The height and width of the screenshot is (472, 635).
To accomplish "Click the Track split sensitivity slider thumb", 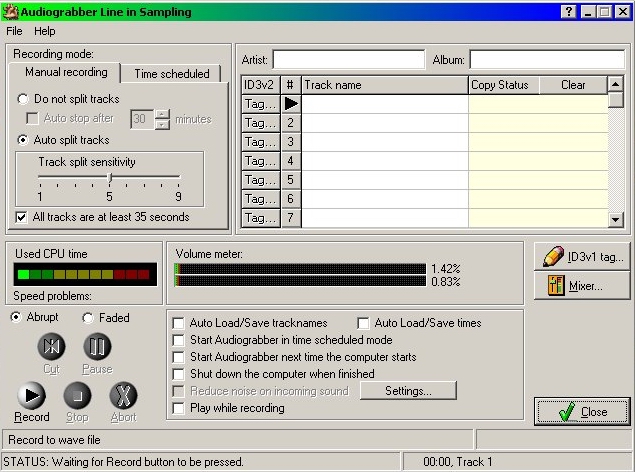I will point(109,177).
